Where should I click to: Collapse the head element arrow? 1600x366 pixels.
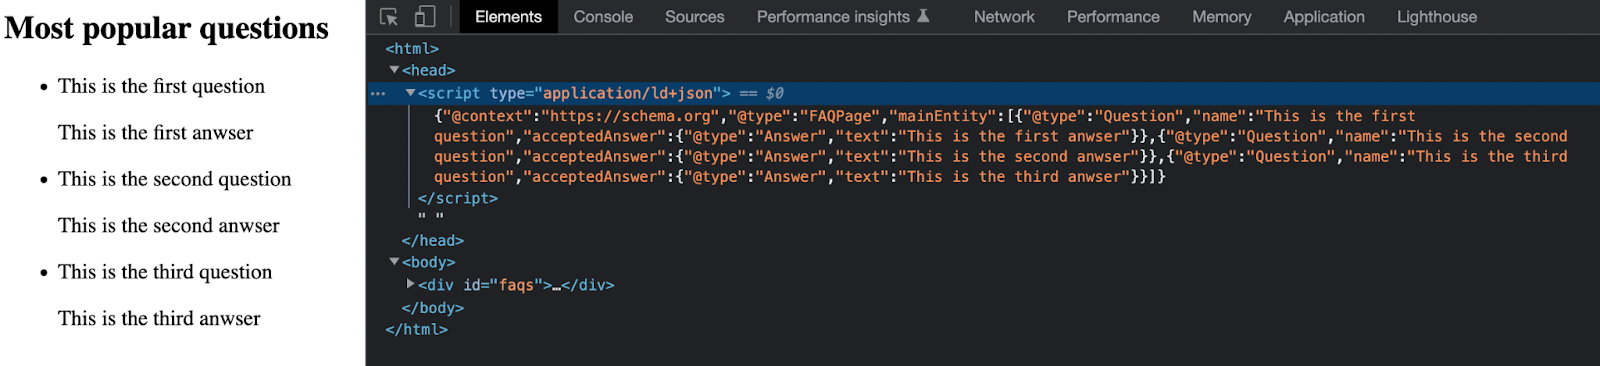click(394, 70)
